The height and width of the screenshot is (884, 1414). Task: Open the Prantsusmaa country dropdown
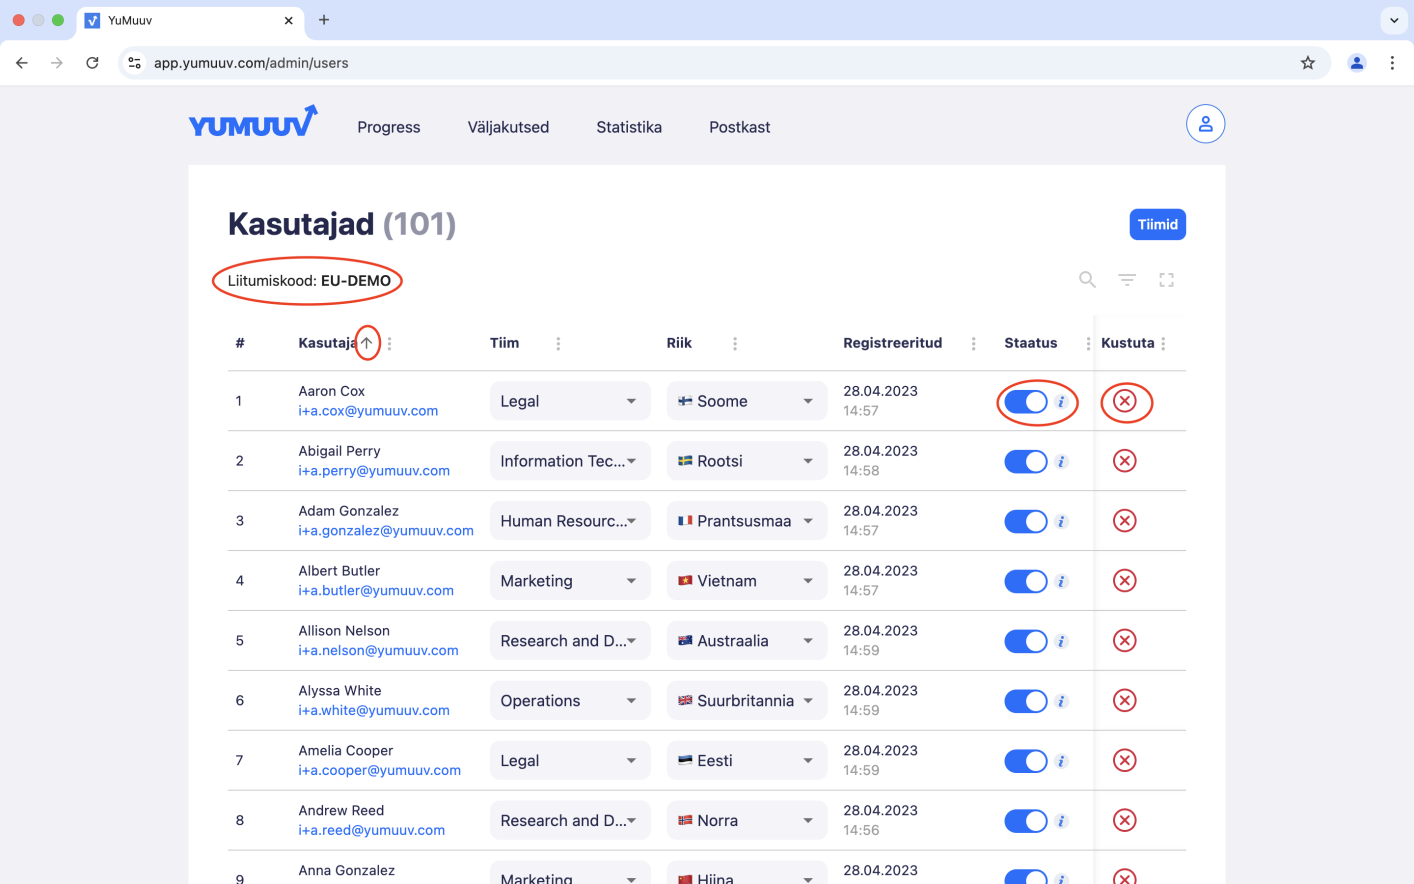click(747, 521)
